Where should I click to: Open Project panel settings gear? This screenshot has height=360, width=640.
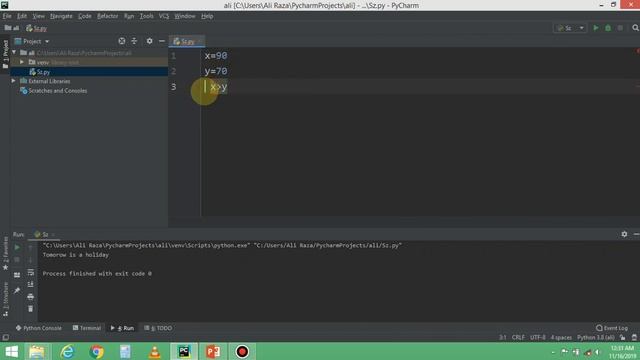[x=149, y=41]
